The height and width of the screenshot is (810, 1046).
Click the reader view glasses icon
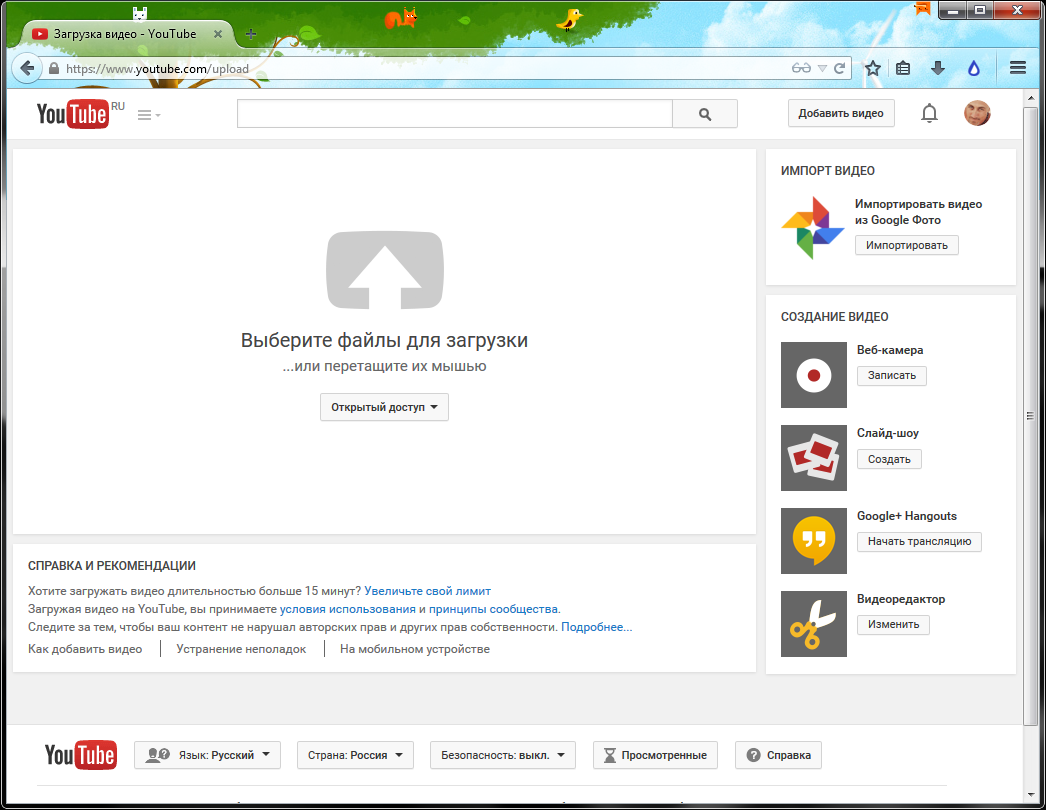[x=801, y=68]
